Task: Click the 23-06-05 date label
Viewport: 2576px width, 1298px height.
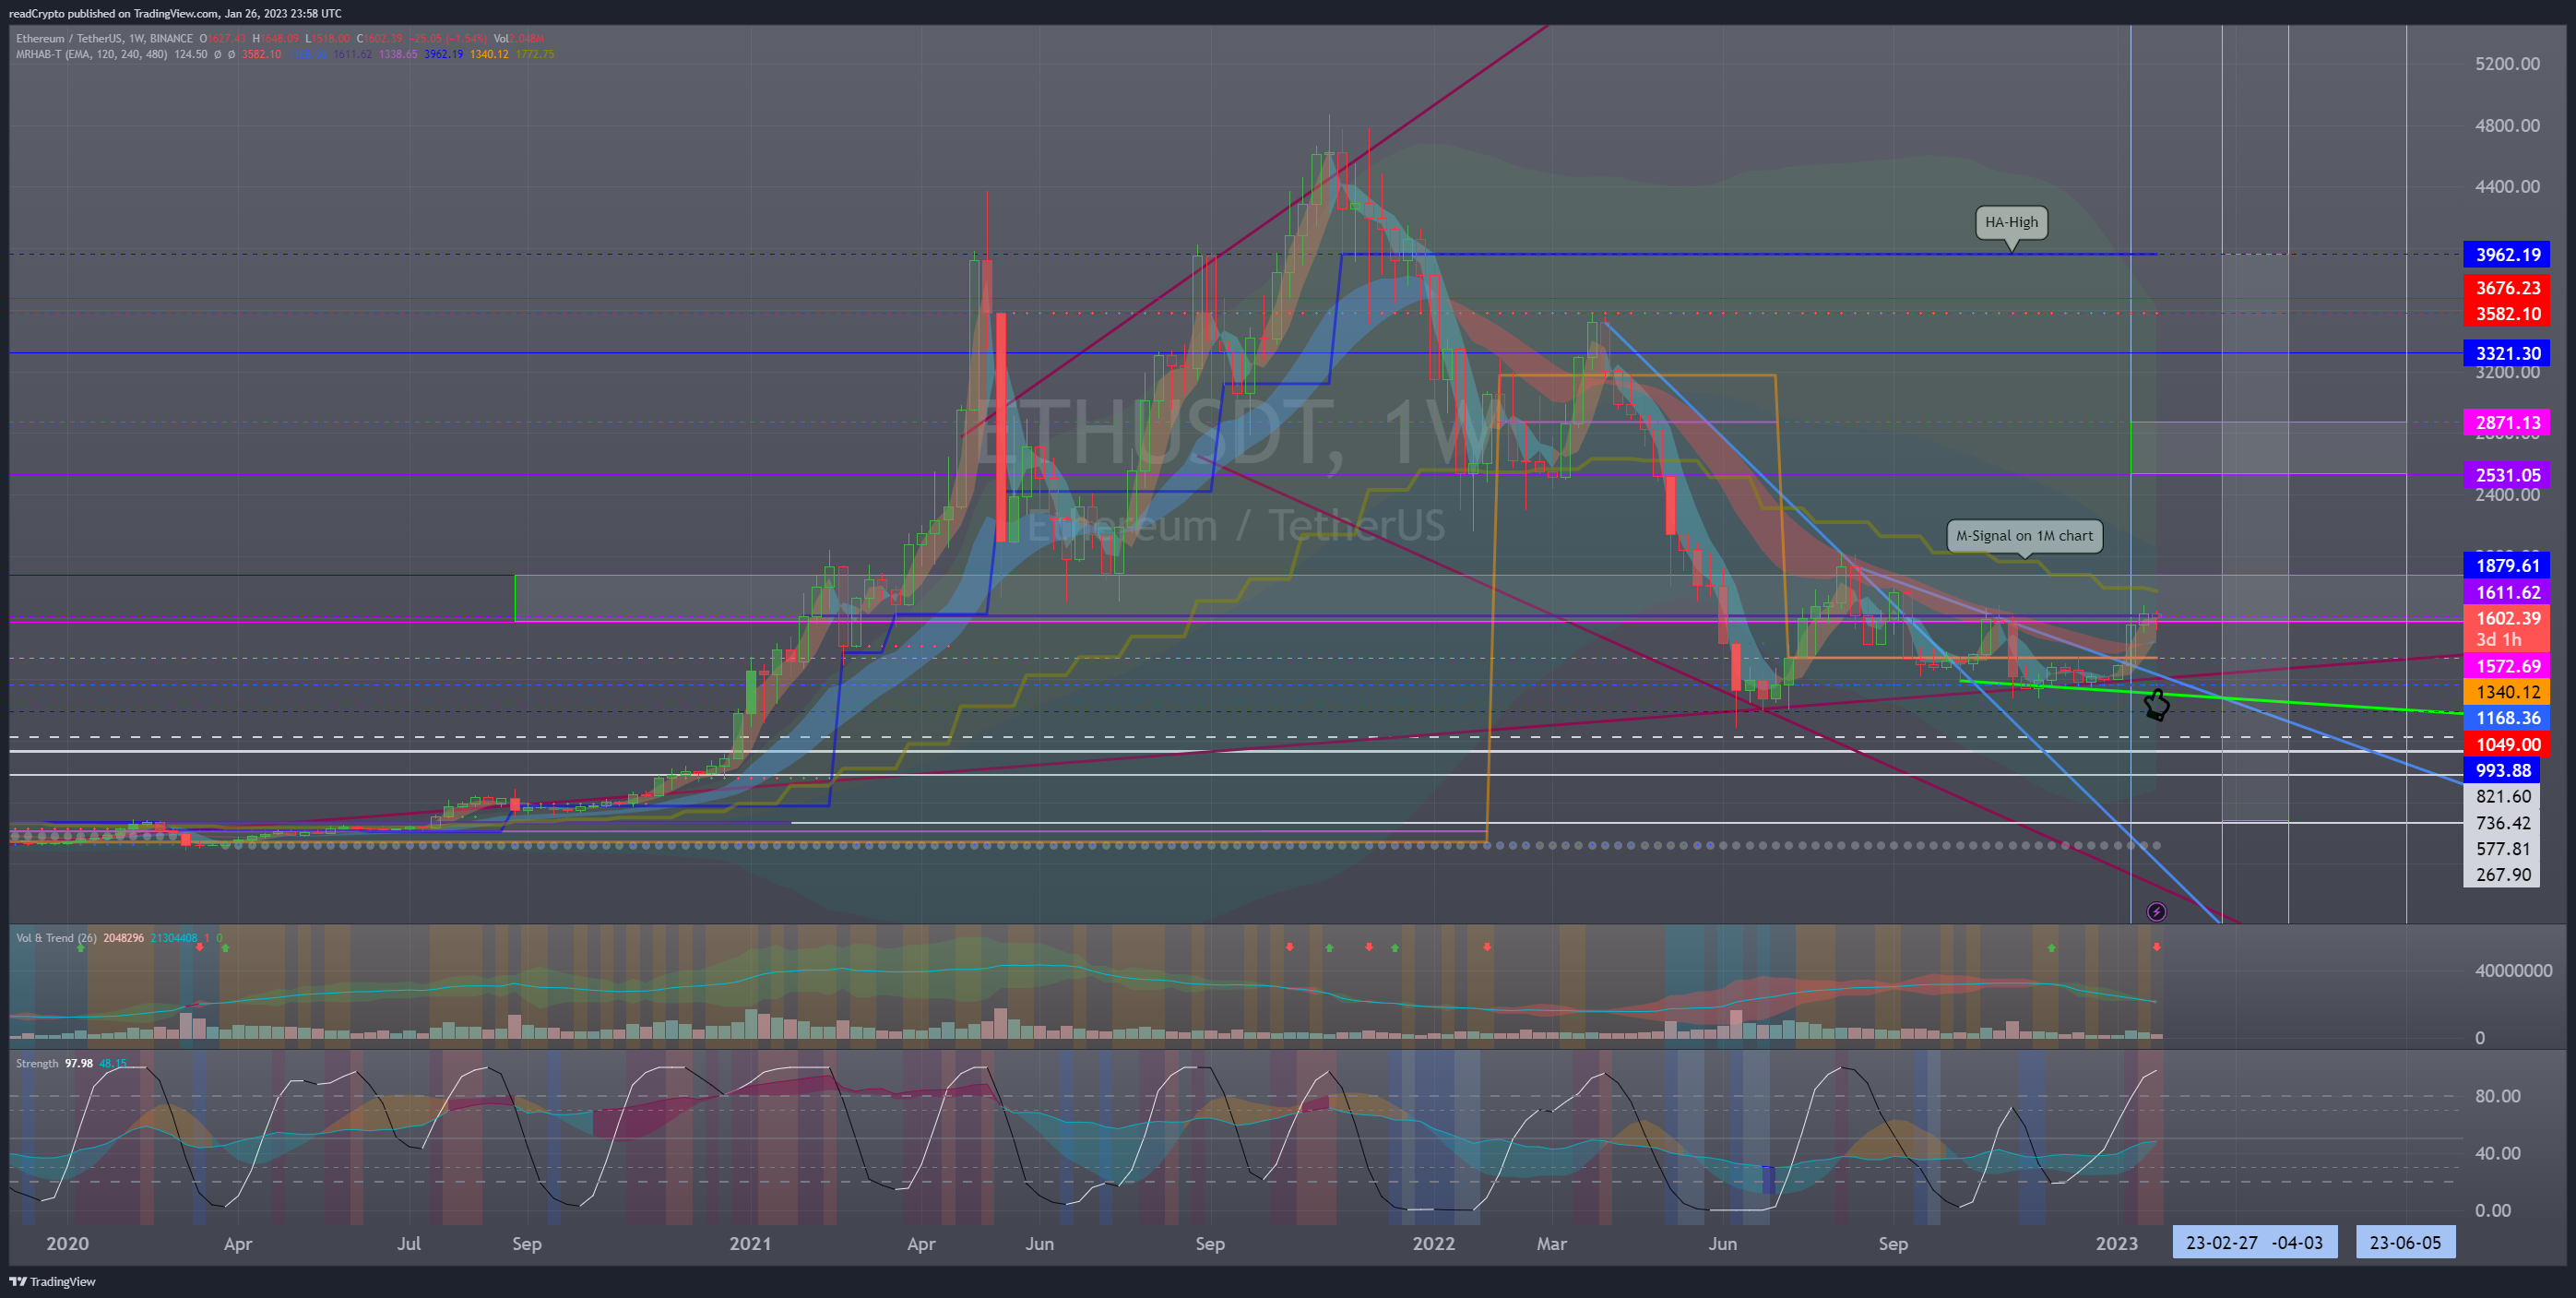Action: (x=2405, y=1243)
